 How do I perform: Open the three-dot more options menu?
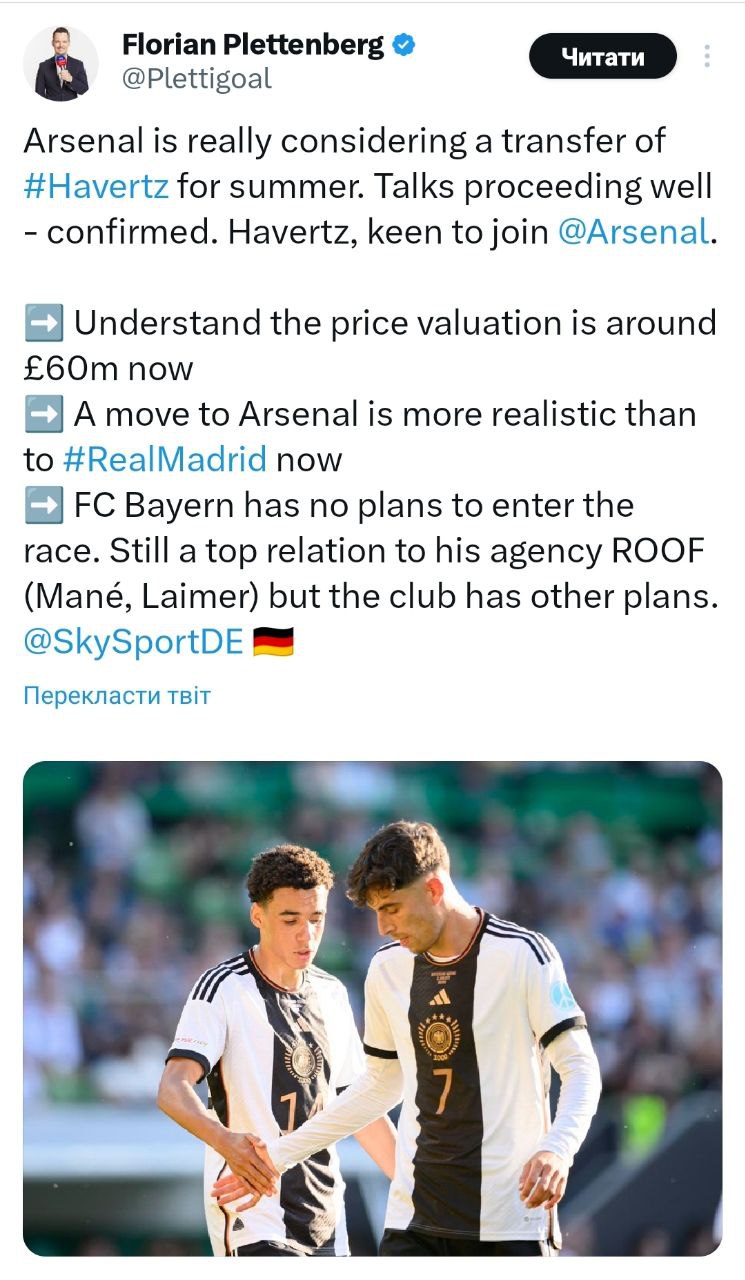coord(707,56)
